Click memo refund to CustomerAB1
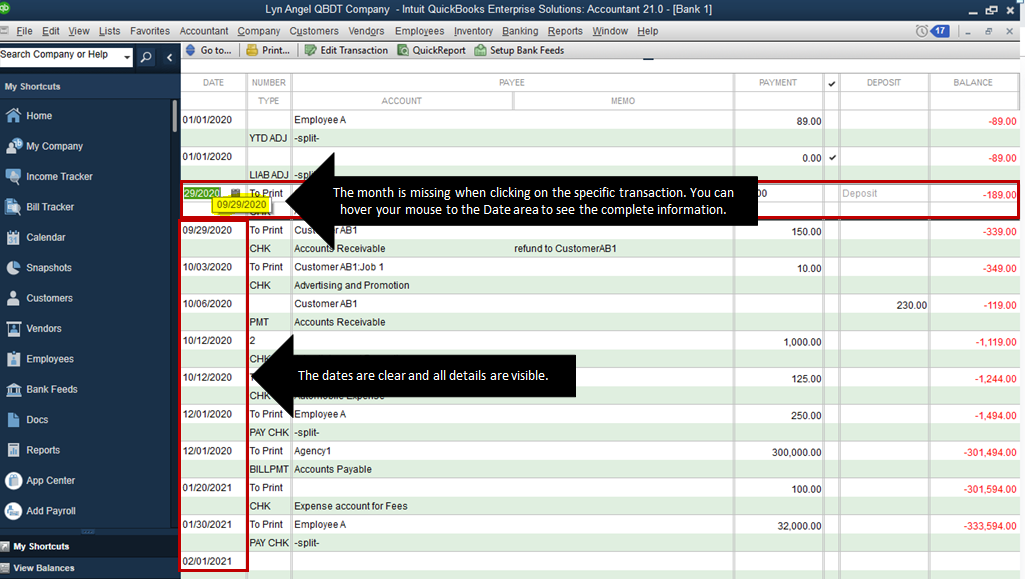 (565, 248)
